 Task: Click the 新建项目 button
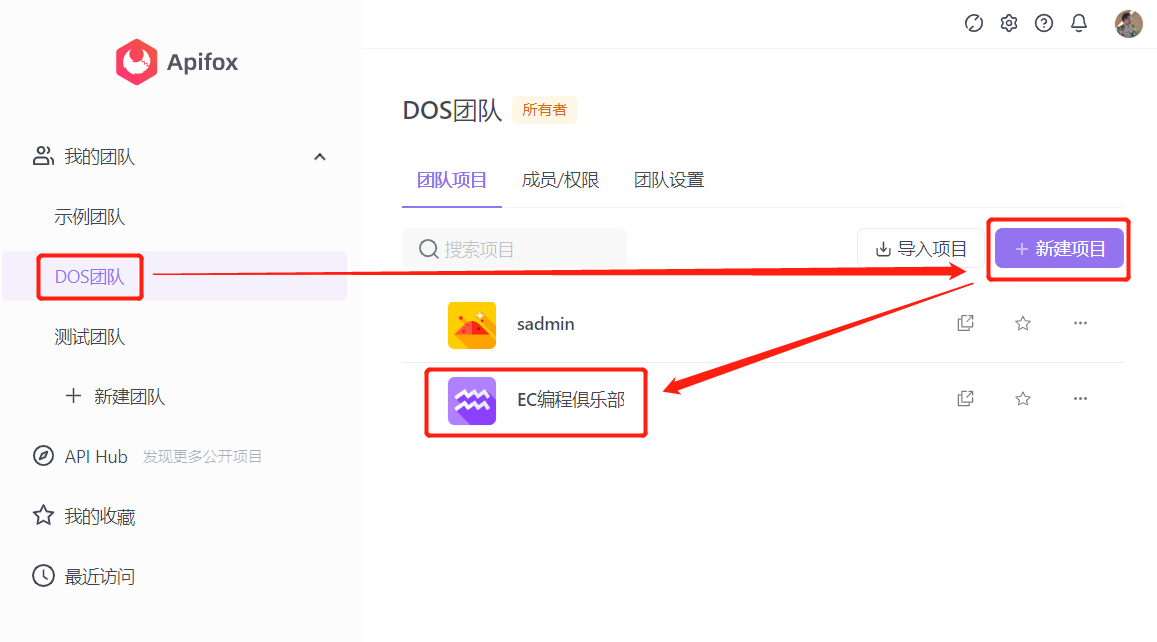[x=1058, y=248]
